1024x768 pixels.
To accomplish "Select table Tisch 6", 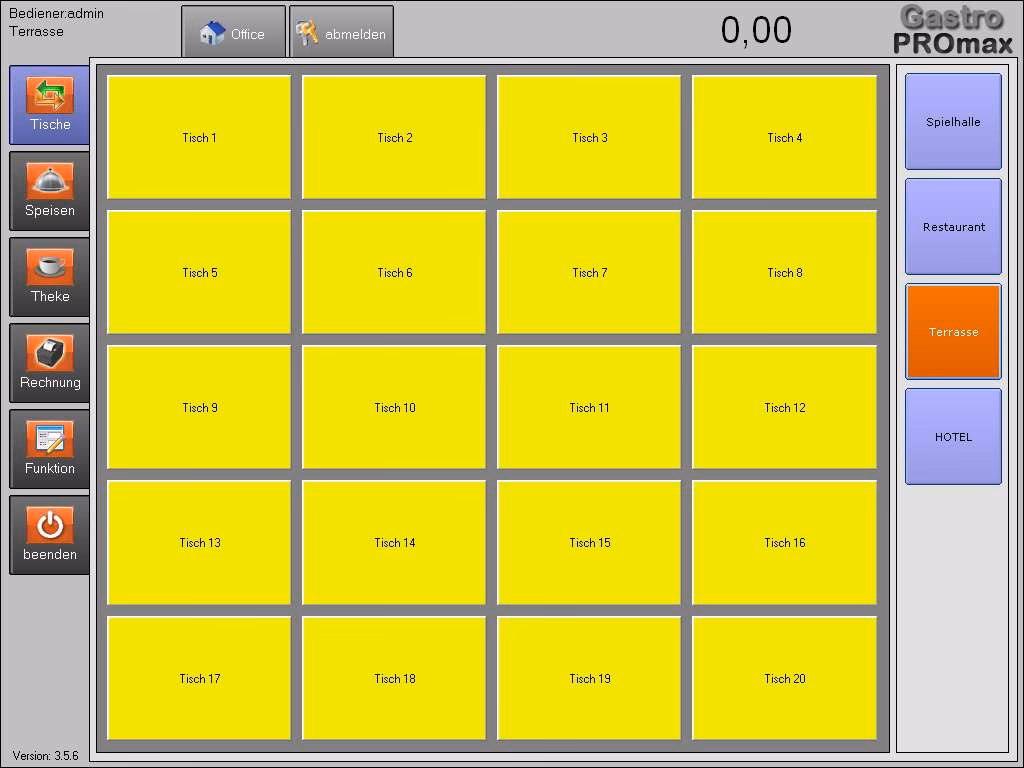I will pyautogui.click(x=394, y=273).
